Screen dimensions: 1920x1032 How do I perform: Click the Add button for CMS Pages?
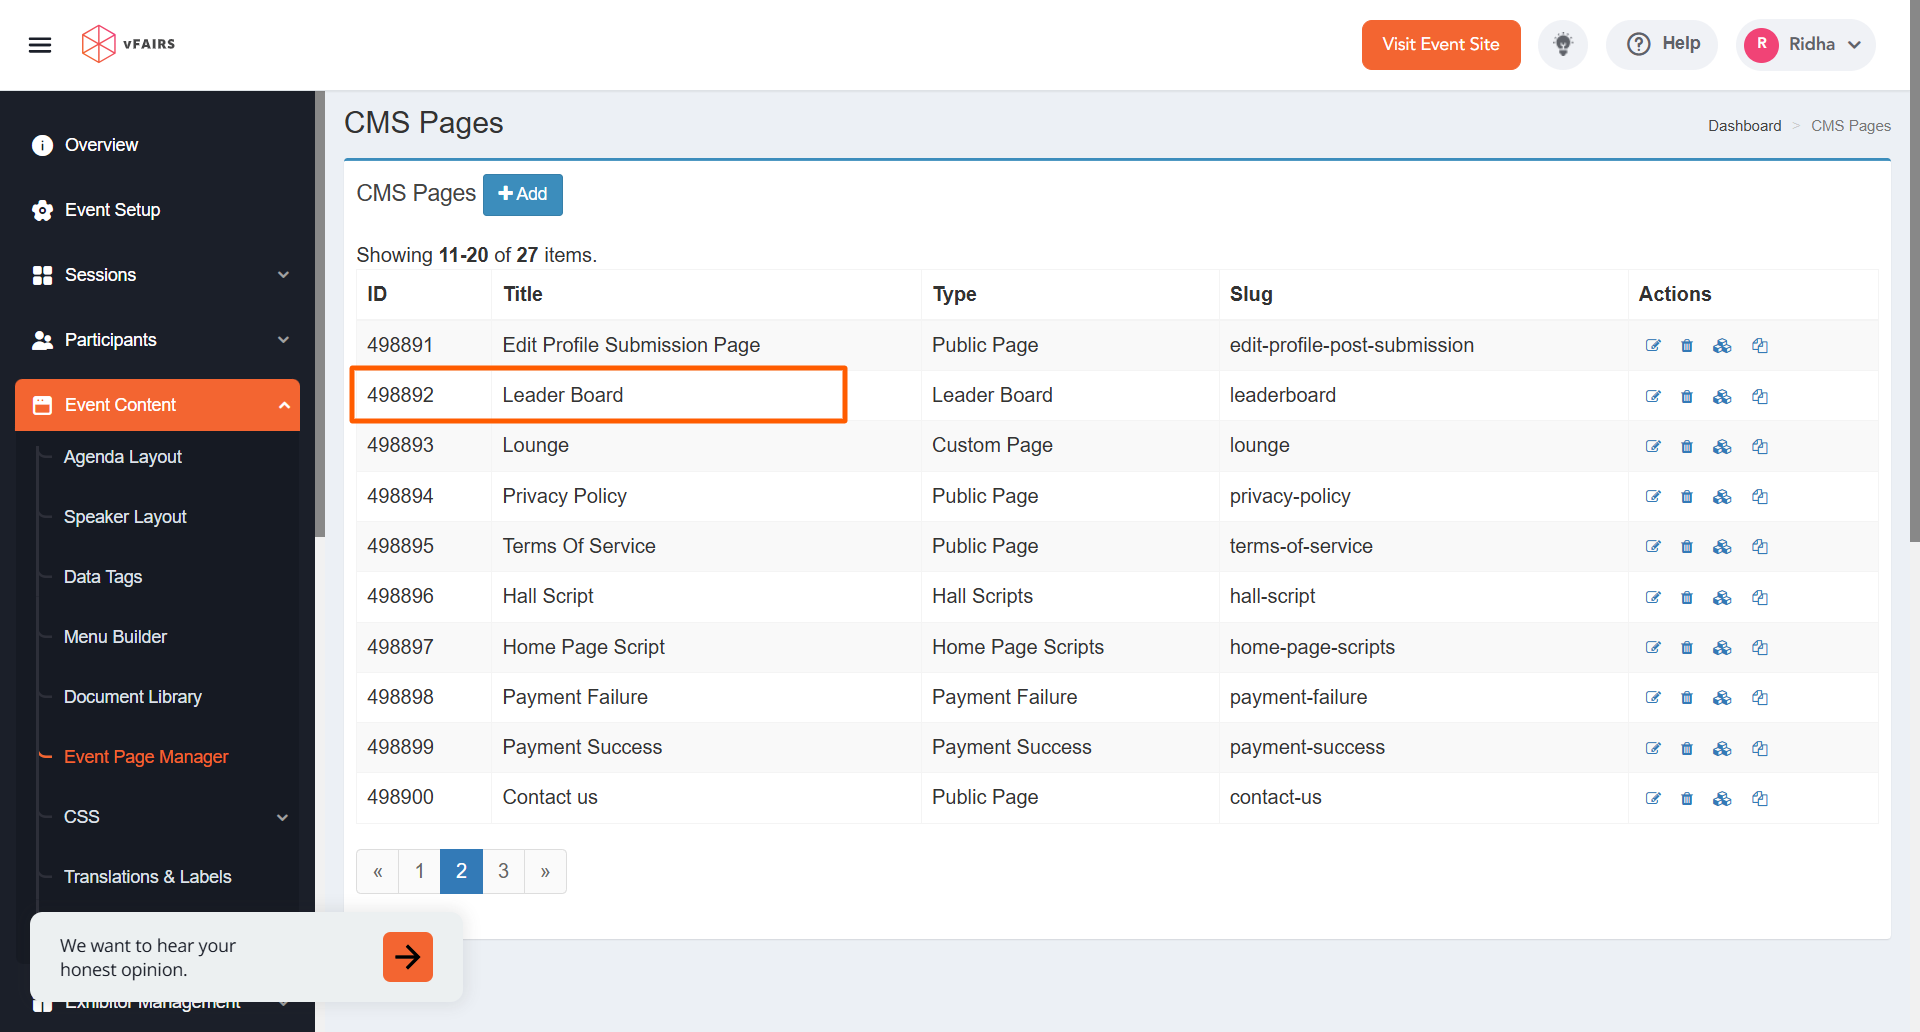pyautogui.click(x=522, y=194)
